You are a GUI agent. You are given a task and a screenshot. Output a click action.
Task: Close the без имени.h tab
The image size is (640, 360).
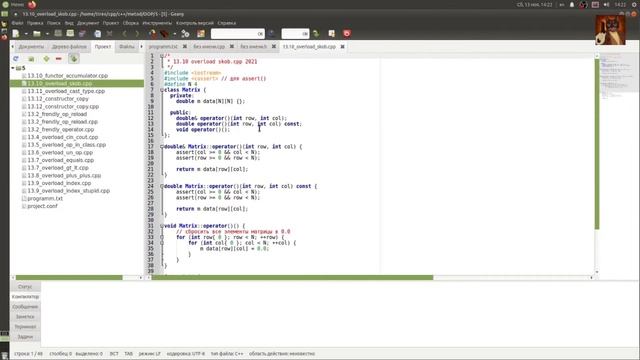[x=274, y=47]
